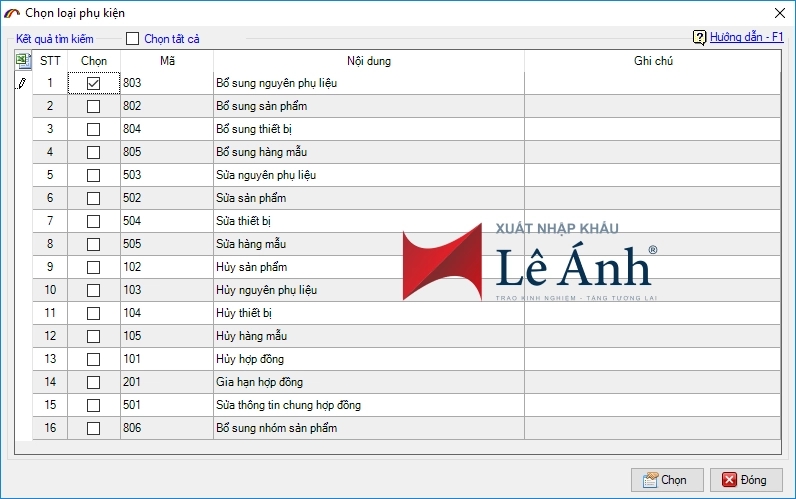The height and width of the screenshot is (499, 796).
Task: Select checkbox for Gia hạn hợp đồng
Action: click(x=94, y=382)
